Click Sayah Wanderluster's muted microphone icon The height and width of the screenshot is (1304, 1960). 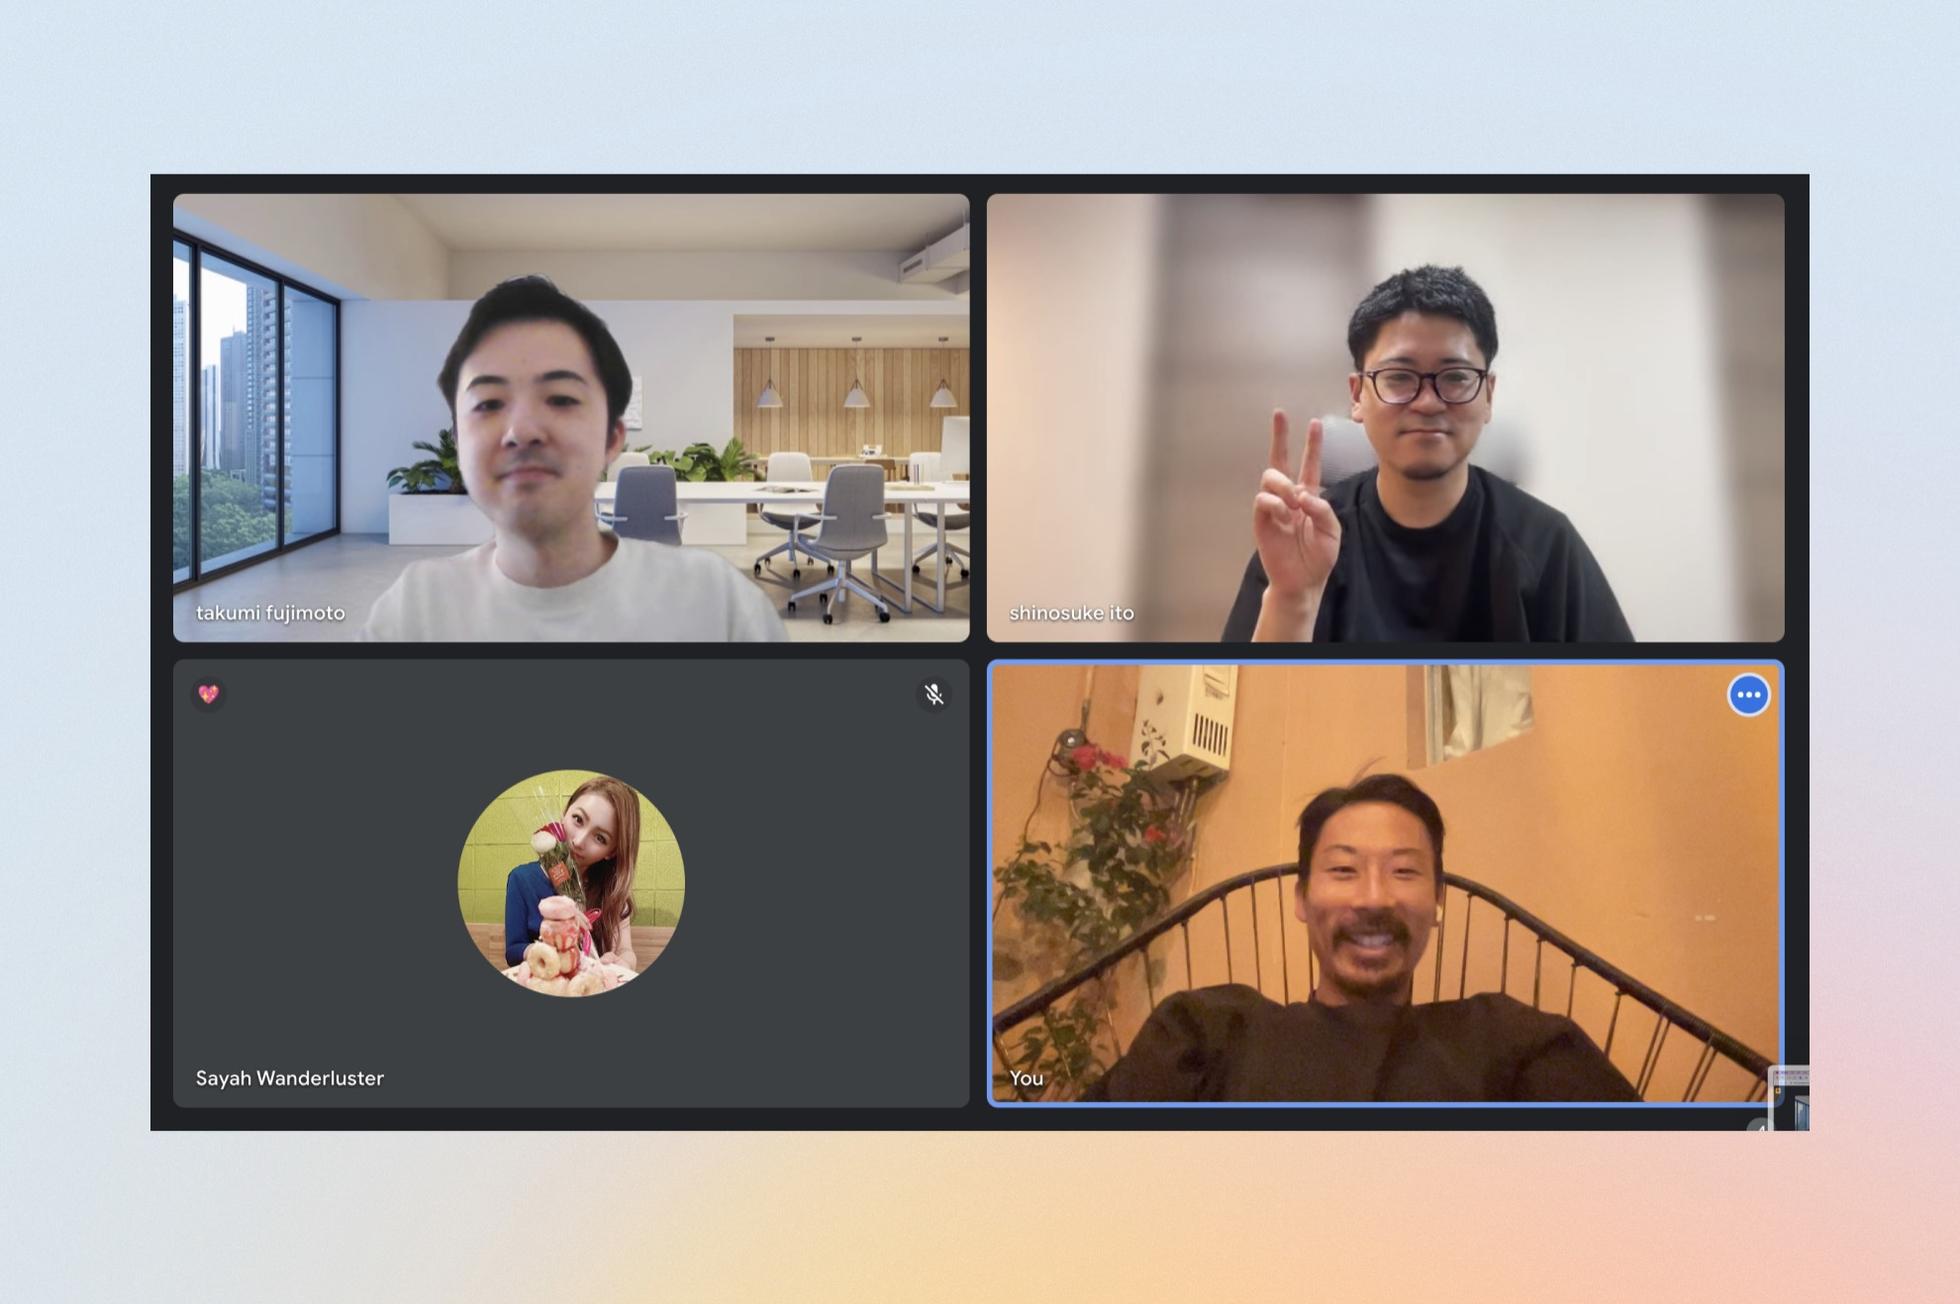[934, 694]
